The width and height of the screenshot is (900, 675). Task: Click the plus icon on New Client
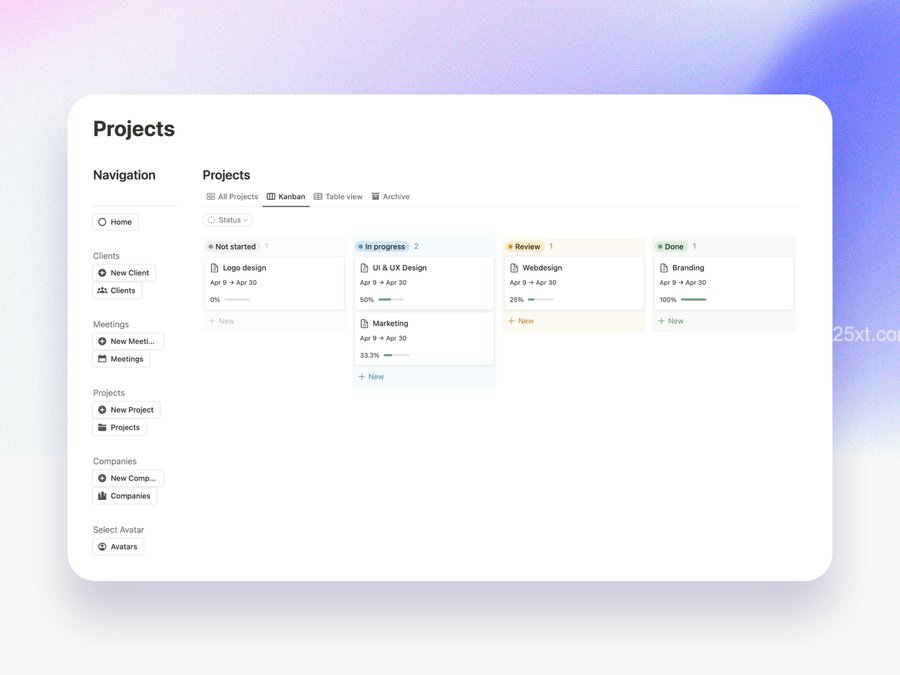click(102, 273)
